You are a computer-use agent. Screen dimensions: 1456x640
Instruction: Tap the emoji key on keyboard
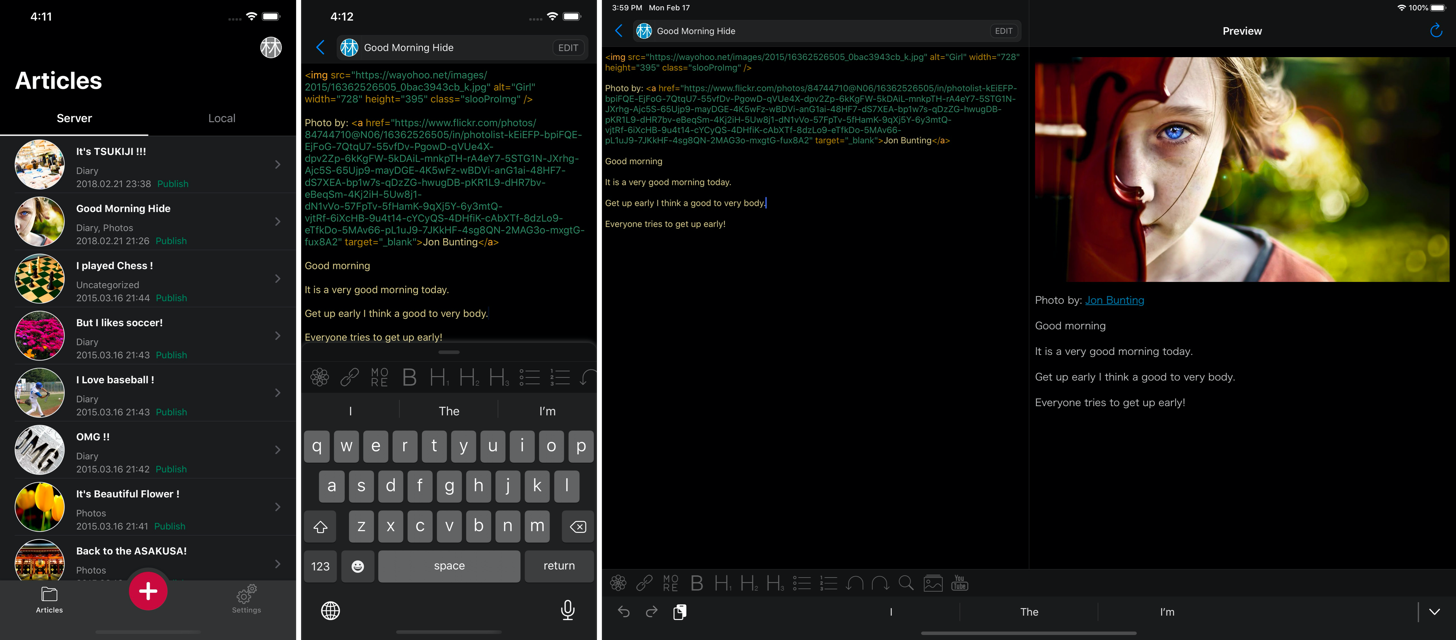coord(357,566)
